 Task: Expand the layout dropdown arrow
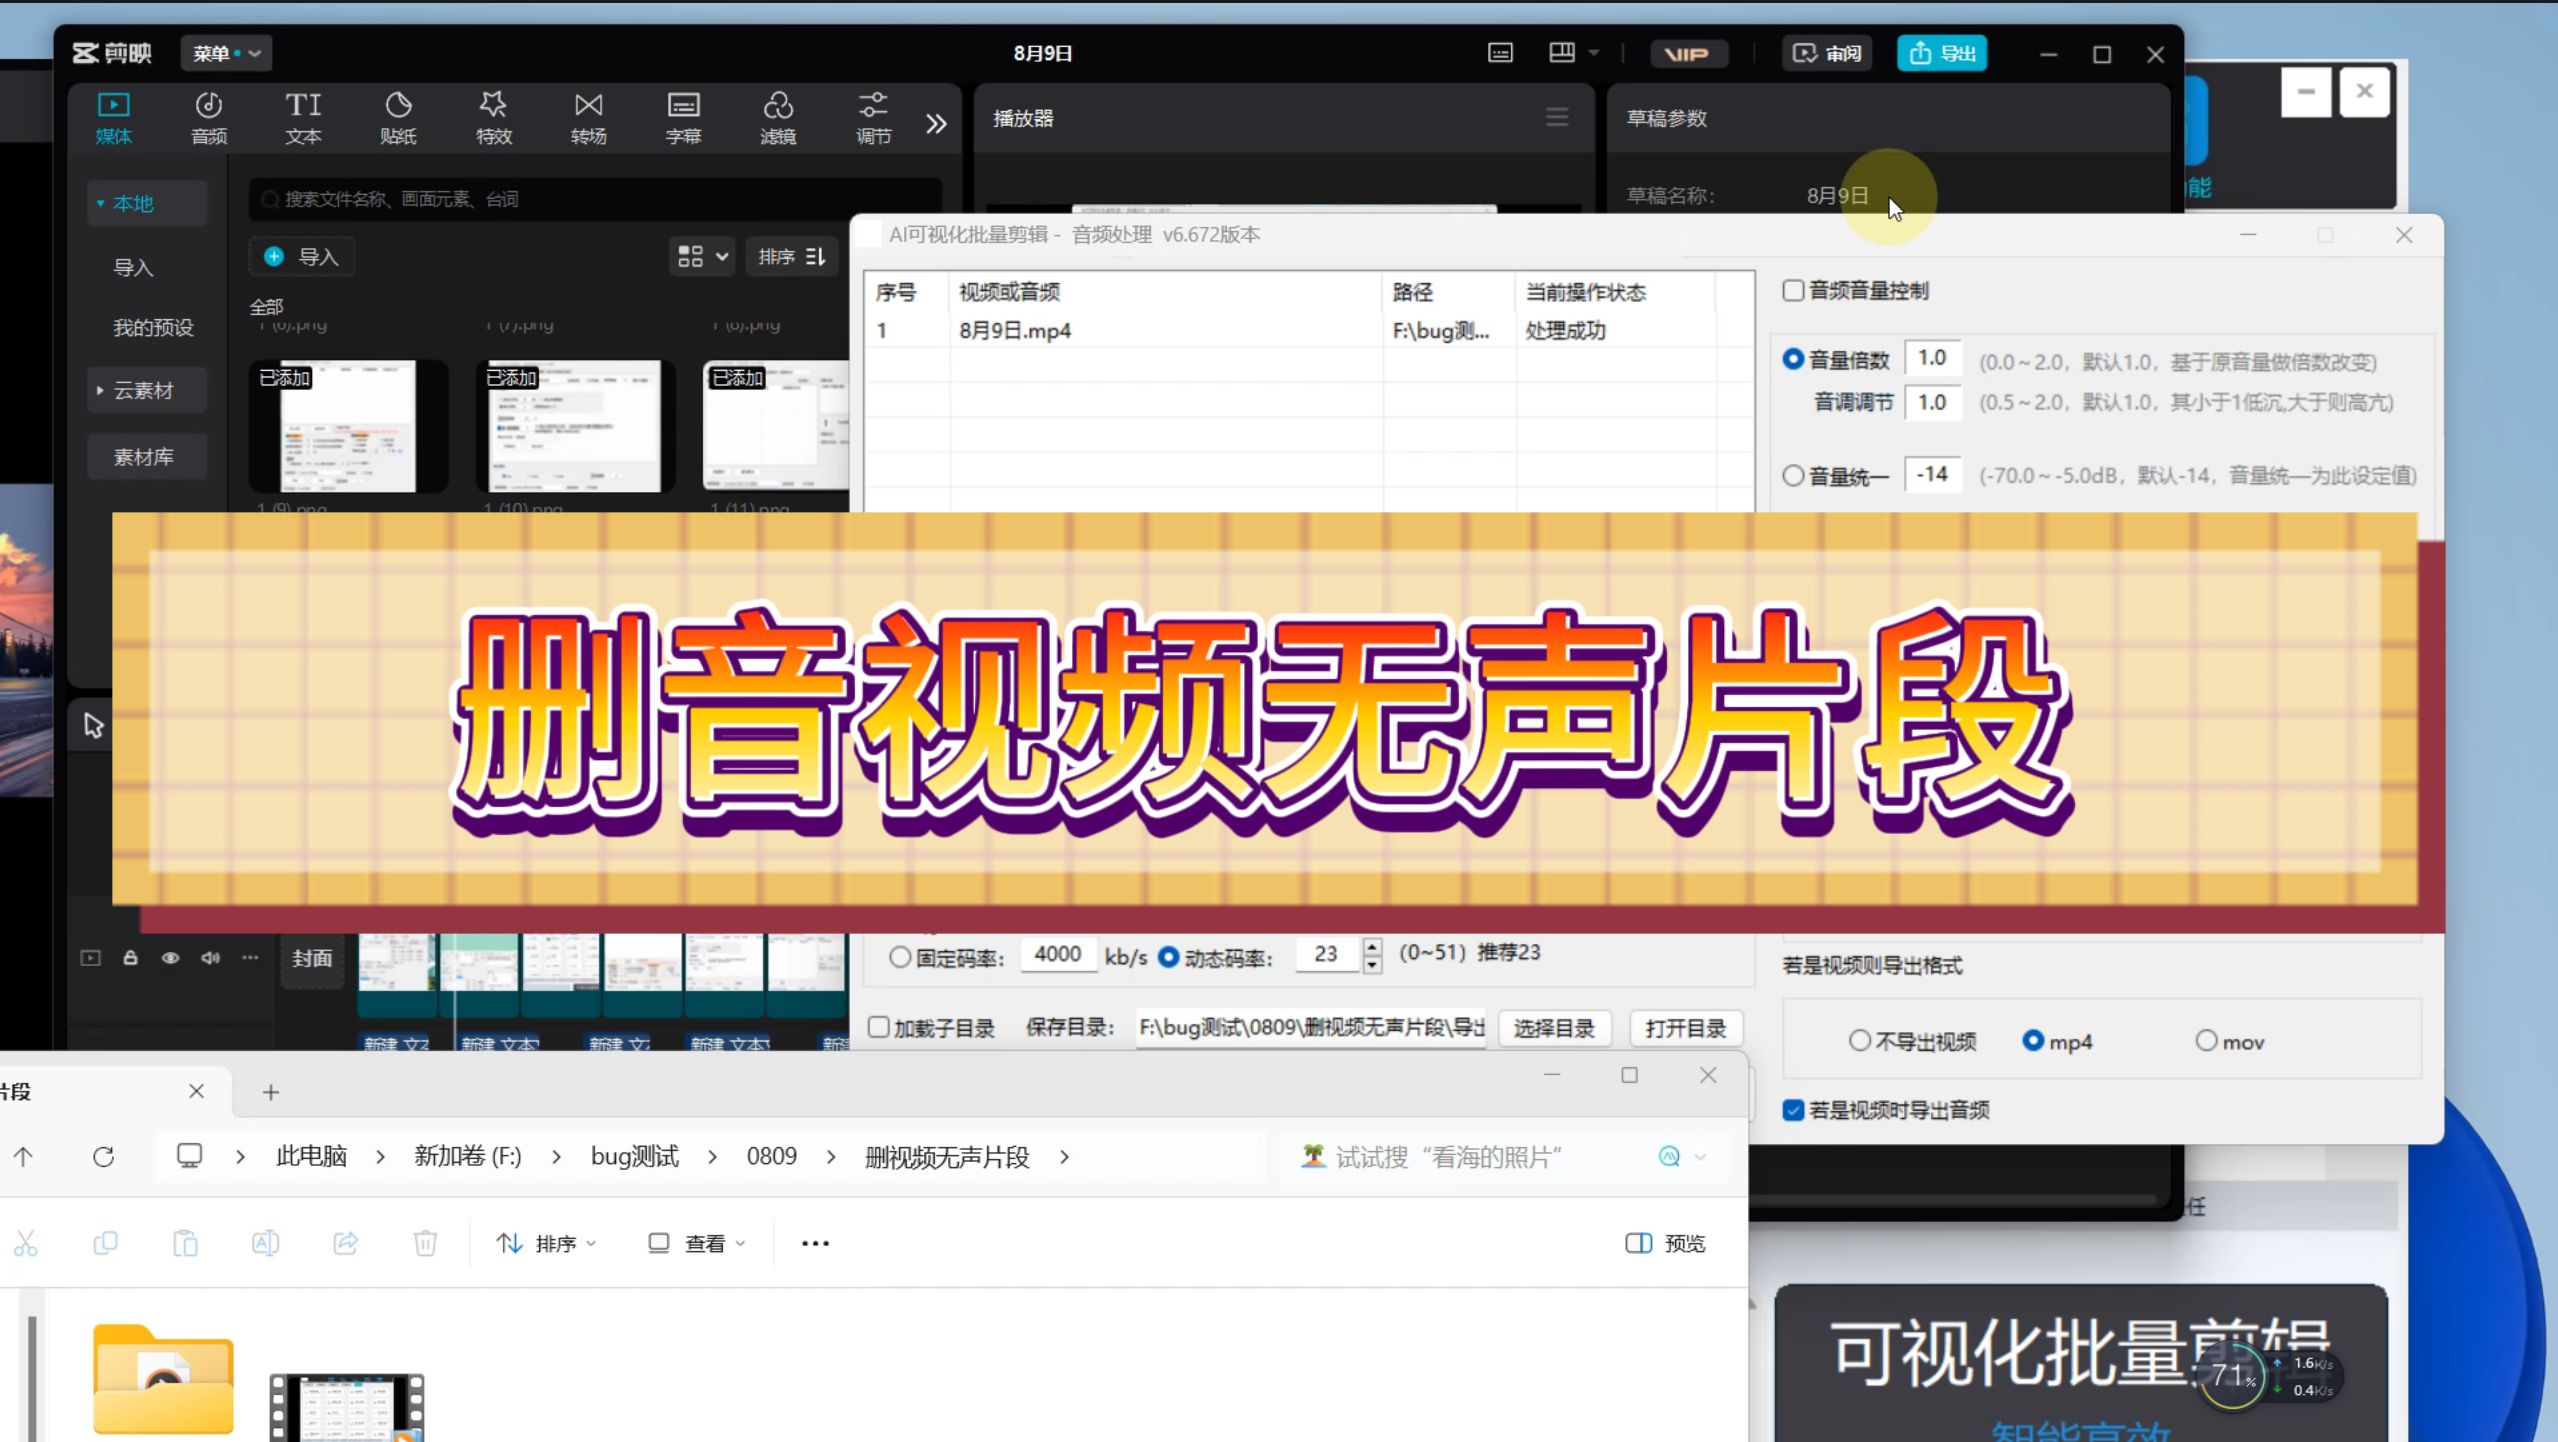(1594, 53)
